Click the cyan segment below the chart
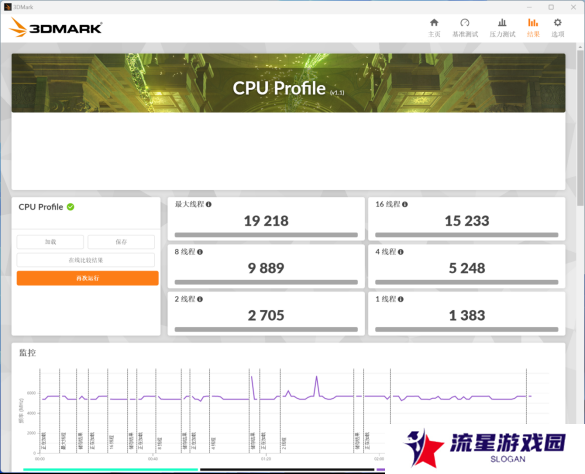Image resolution: width=585 pixels, height=474 pixels. coord(110,470)
